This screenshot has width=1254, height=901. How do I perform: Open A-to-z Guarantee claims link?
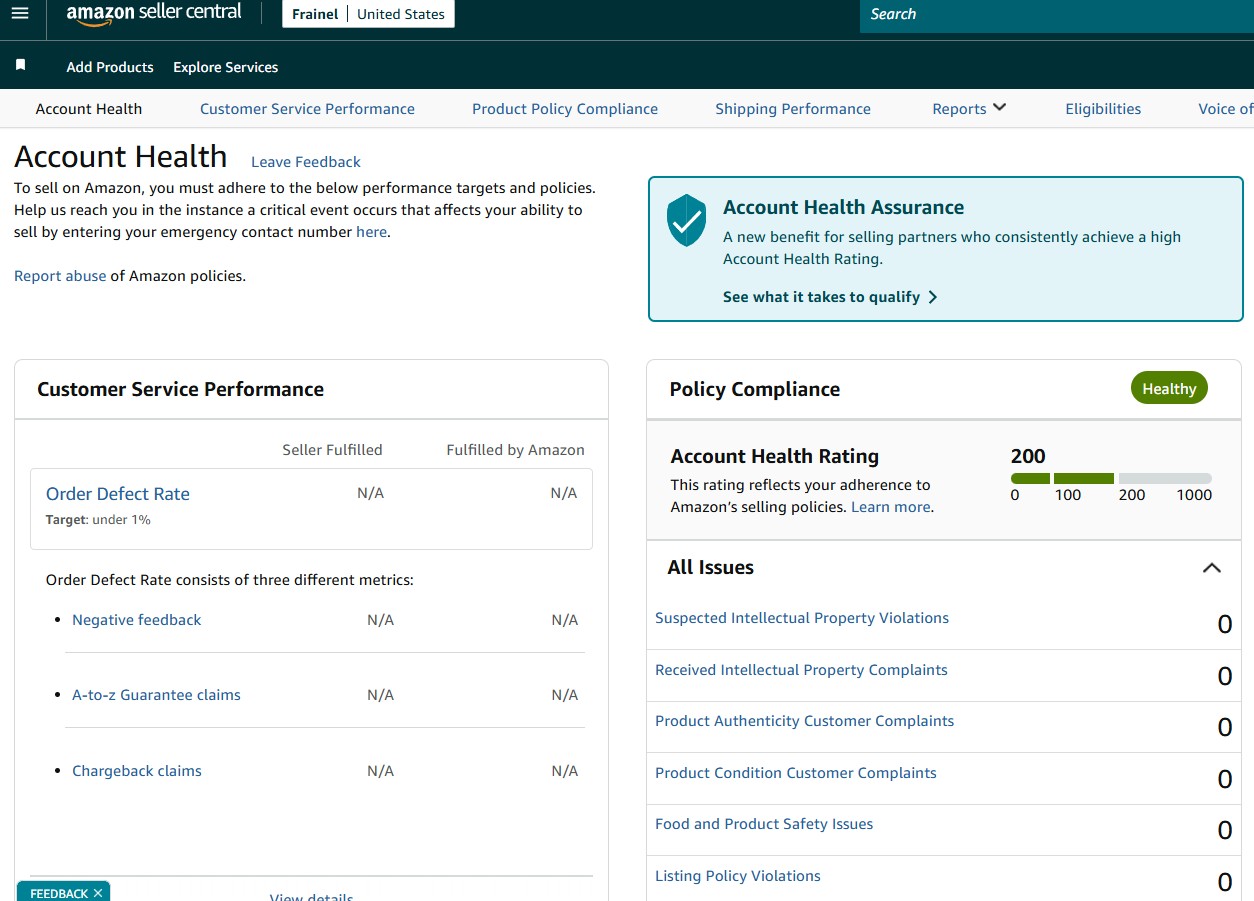point(156,695)
